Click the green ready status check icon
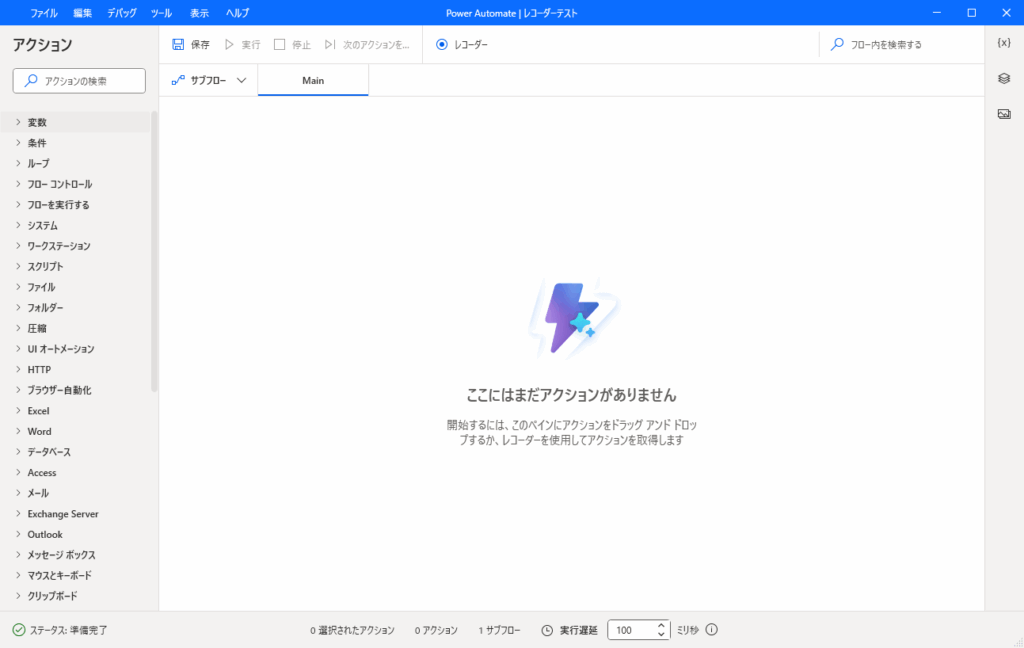Image resolution: width=1024 pixels, height=648 pixels. [19, 630]
